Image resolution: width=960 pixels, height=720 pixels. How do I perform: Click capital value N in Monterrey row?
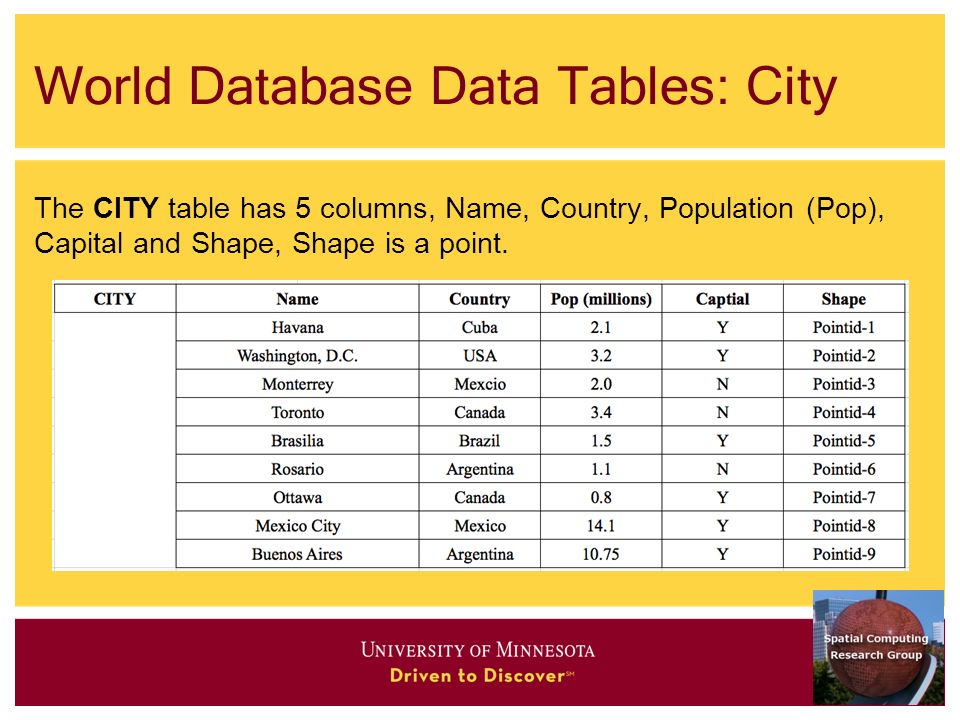(x=722, y=384)
